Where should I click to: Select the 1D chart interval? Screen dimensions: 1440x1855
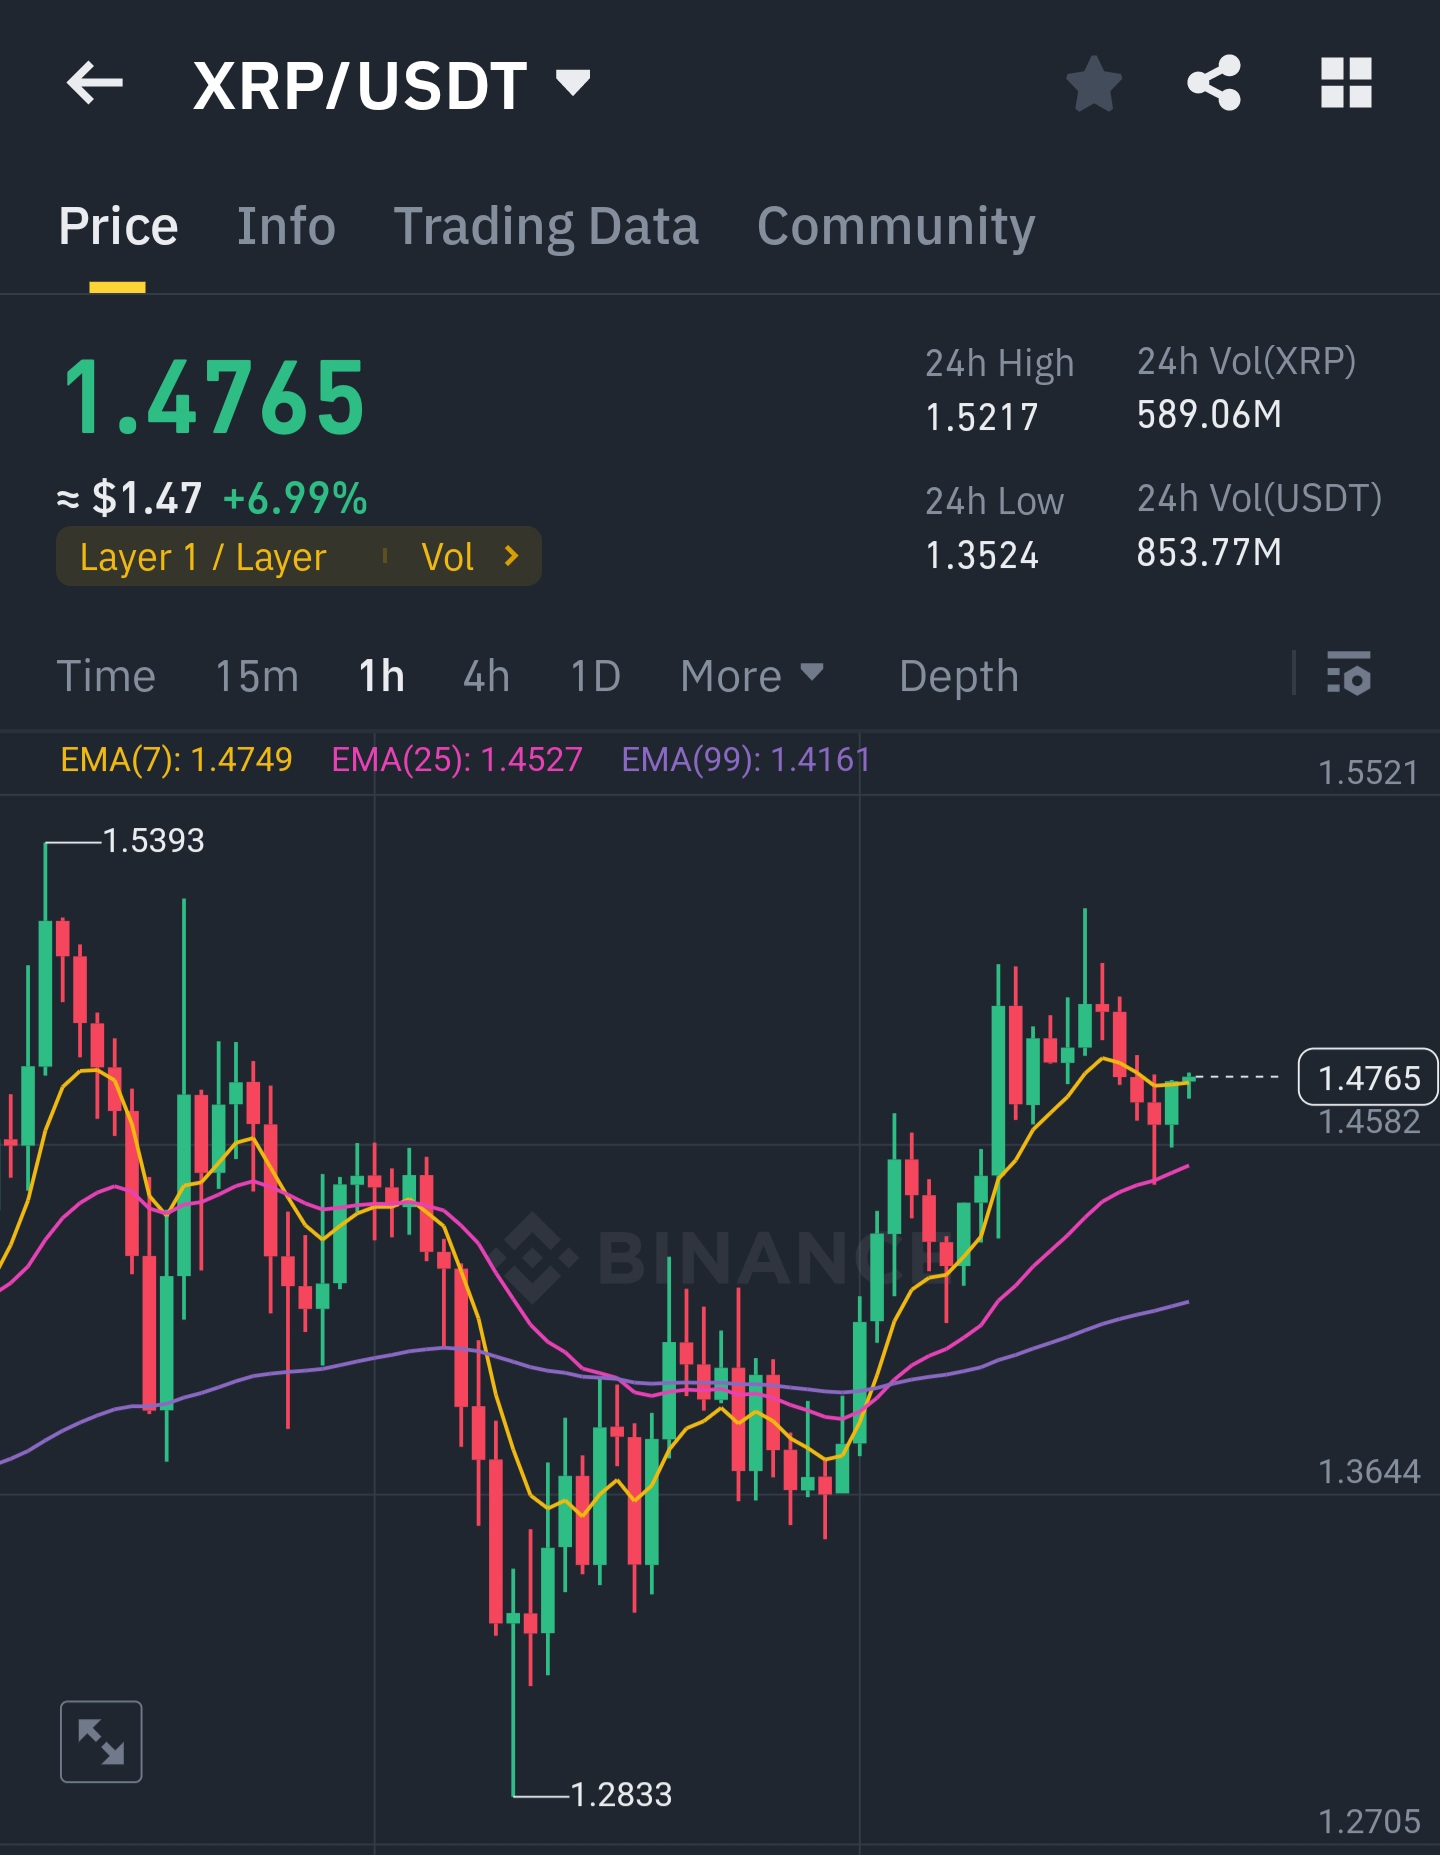[x=595, y=676]
